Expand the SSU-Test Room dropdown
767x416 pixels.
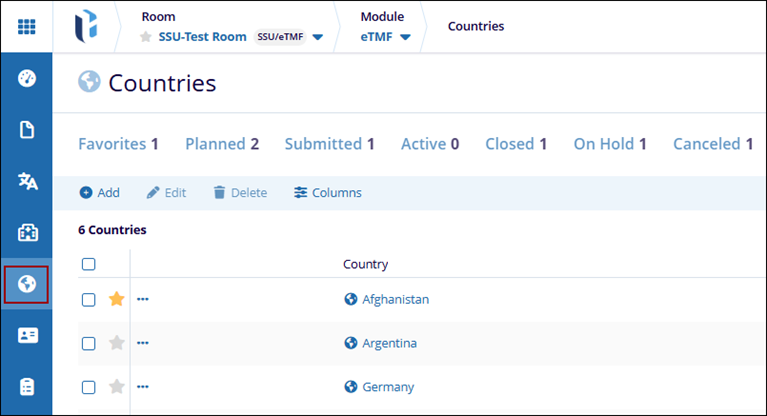(x=318, y=38)
